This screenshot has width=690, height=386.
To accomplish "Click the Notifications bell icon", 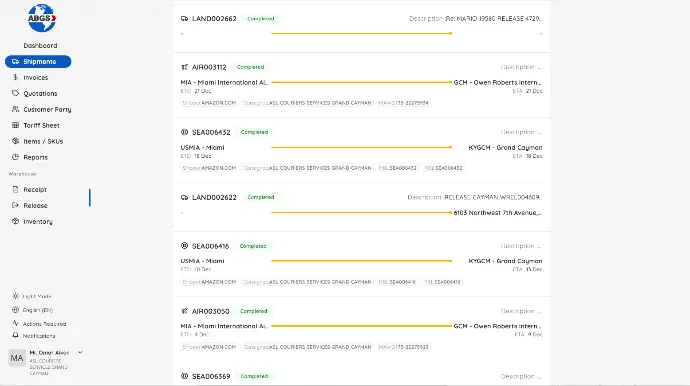I will [15, 335].
